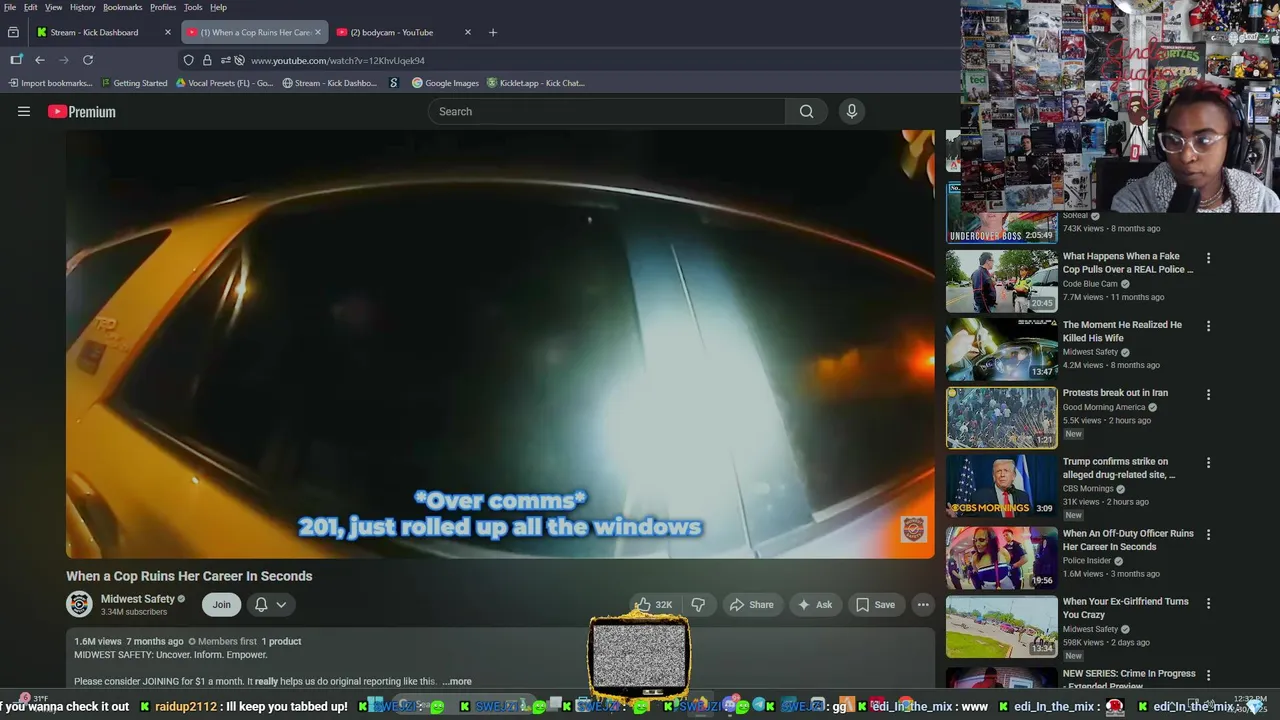Open the Tools menu
Screen dimensions: 1280x720
[x=193, y=7]
